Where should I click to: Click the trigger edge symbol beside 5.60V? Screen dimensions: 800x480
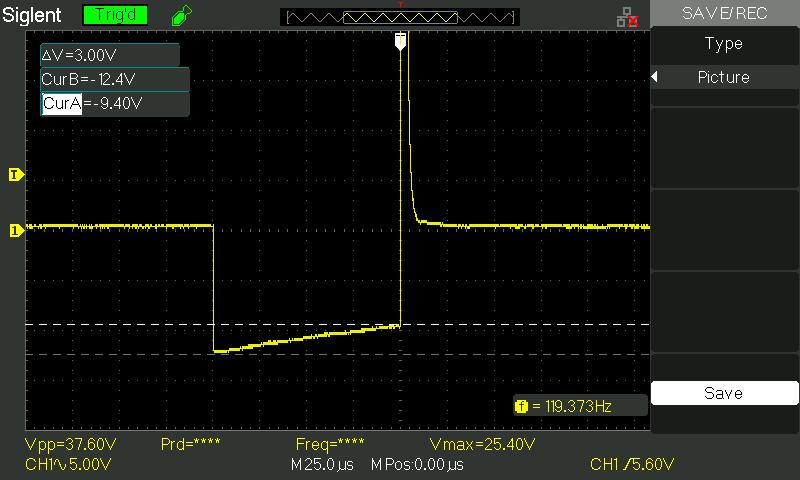click(x=624, y=465)
